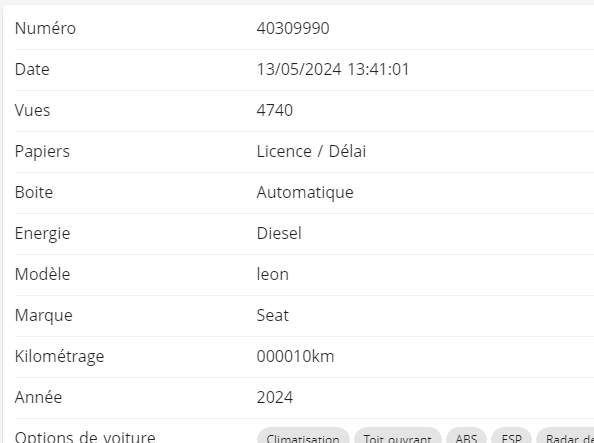Viewport: 594px width, 443px height.
Task: Click the Options de voiture label
Action: [x=85, y=437]
